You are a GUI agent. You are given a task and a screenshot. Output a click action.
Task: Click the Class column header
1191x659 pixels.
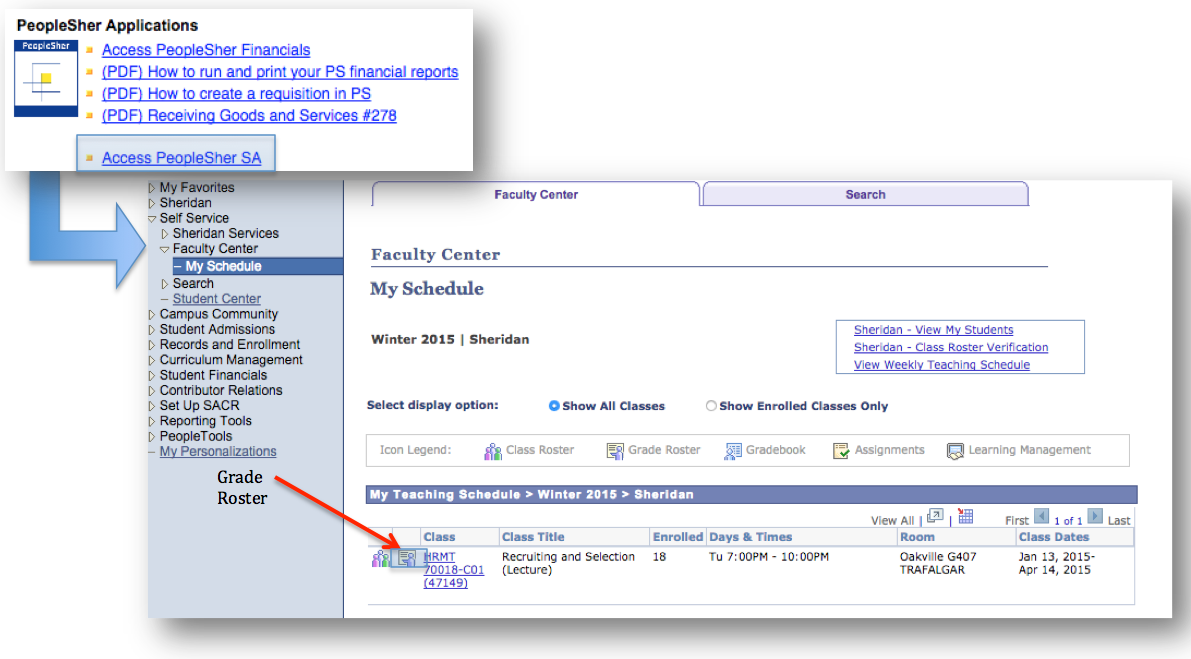(x=439, y=538)
